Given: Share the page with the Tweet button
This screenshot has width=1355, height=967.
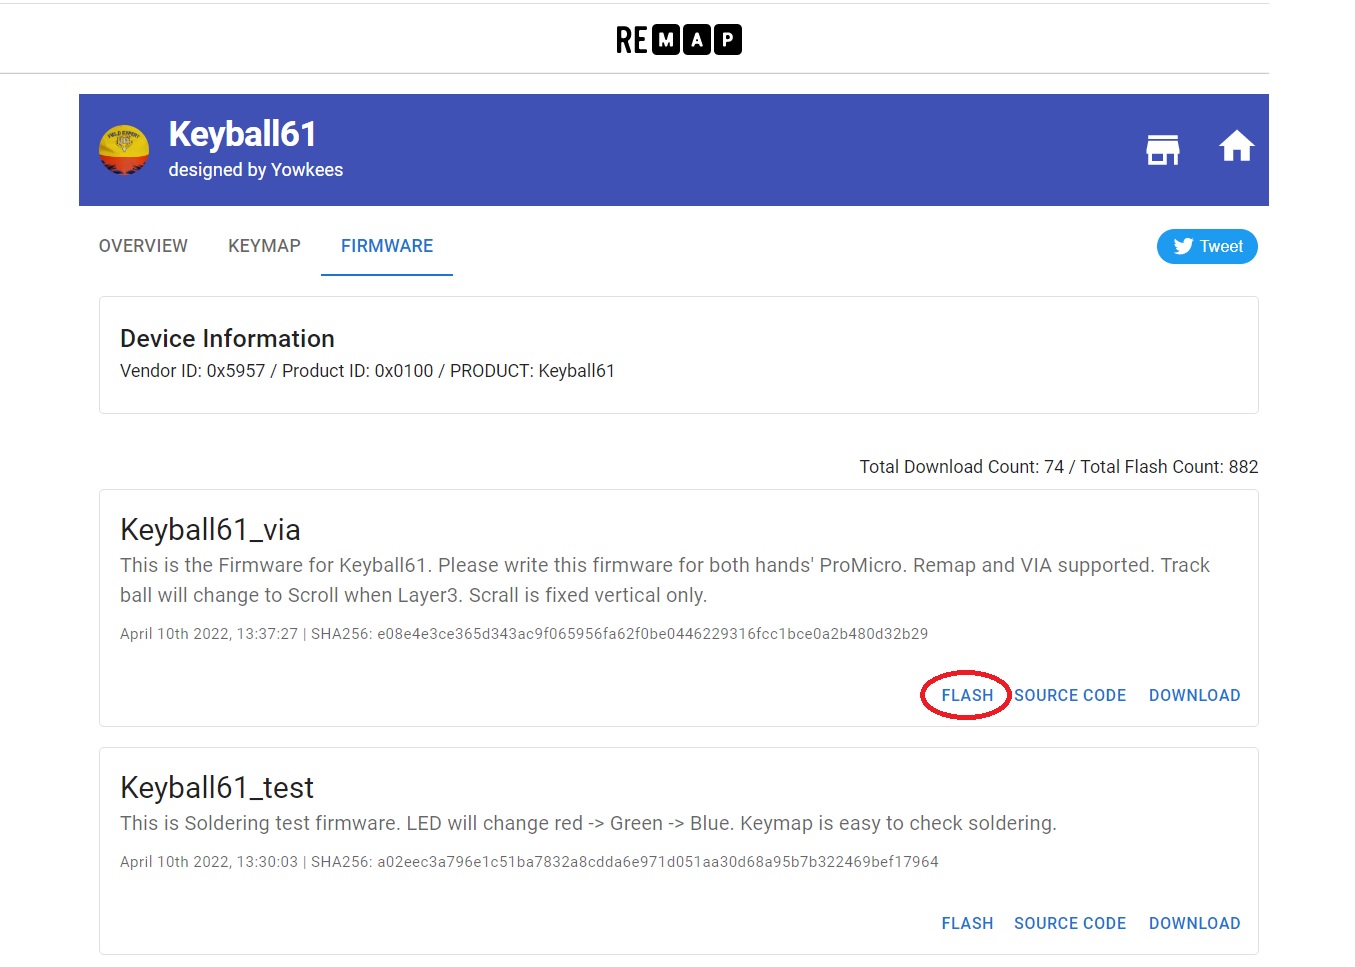Looking at the screenshot, I should [x=1207, y=247].
